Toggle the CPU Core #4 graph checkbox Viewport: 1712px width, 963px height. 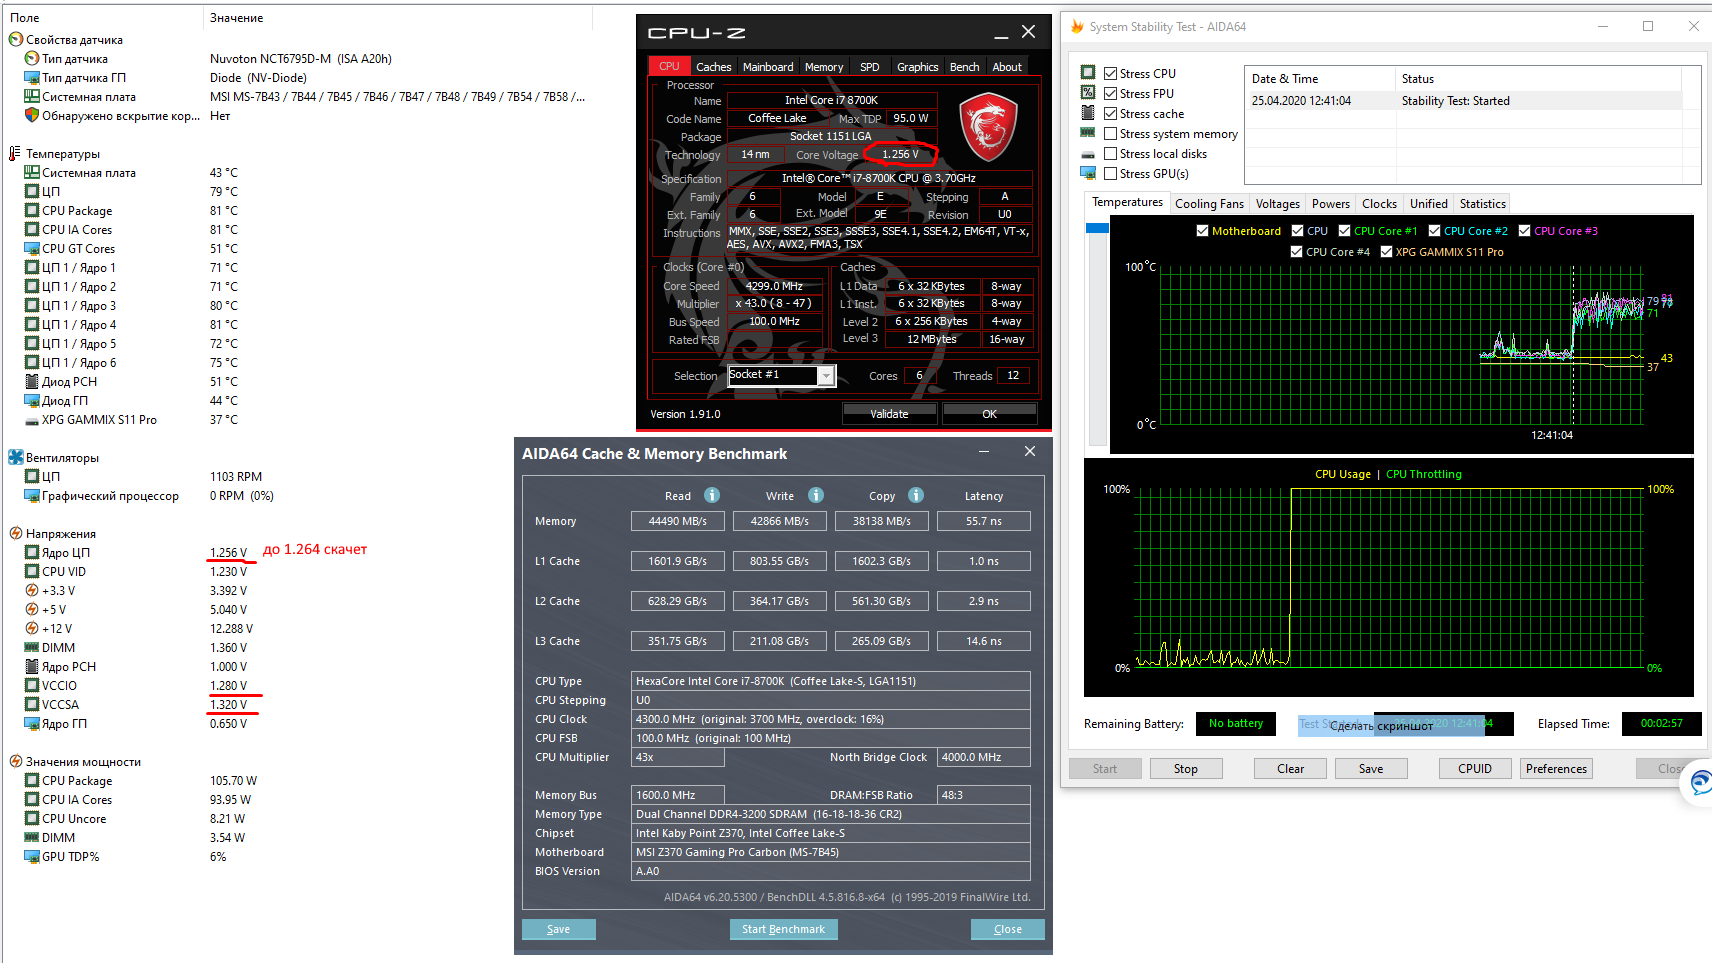click(1296, 252)
